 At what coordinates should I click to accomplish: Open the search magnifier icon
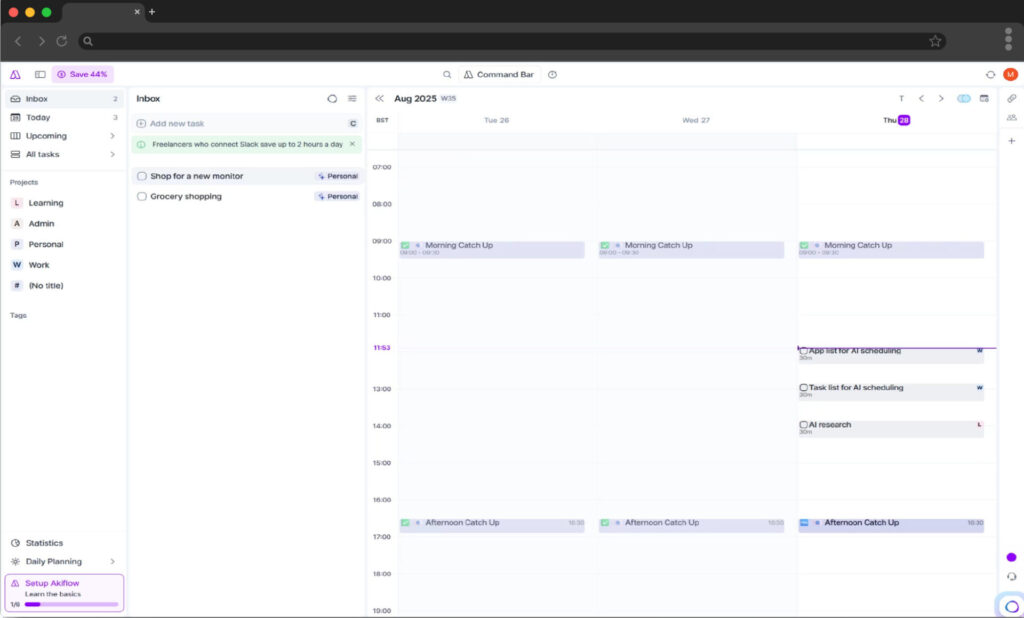pos(447,74)
